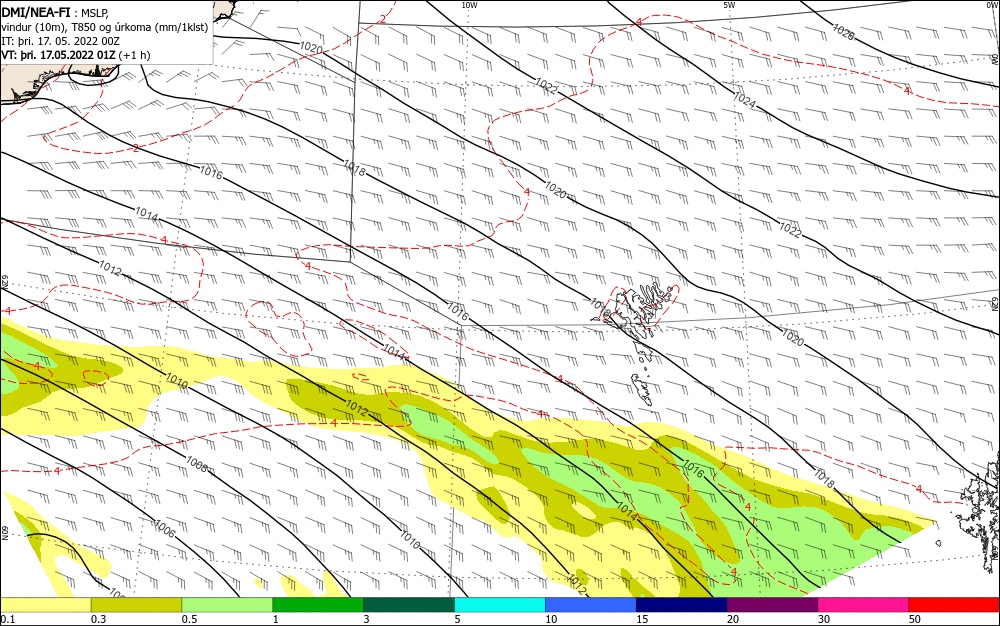Screen dimensions: 1000x626
Task: Click the legend value '0.3'
Action: click(98, 619)
